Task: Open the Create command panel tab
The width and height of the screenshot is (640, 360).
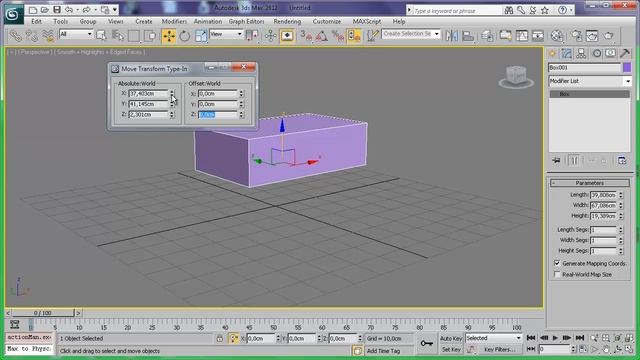Action: pos(552,53)
